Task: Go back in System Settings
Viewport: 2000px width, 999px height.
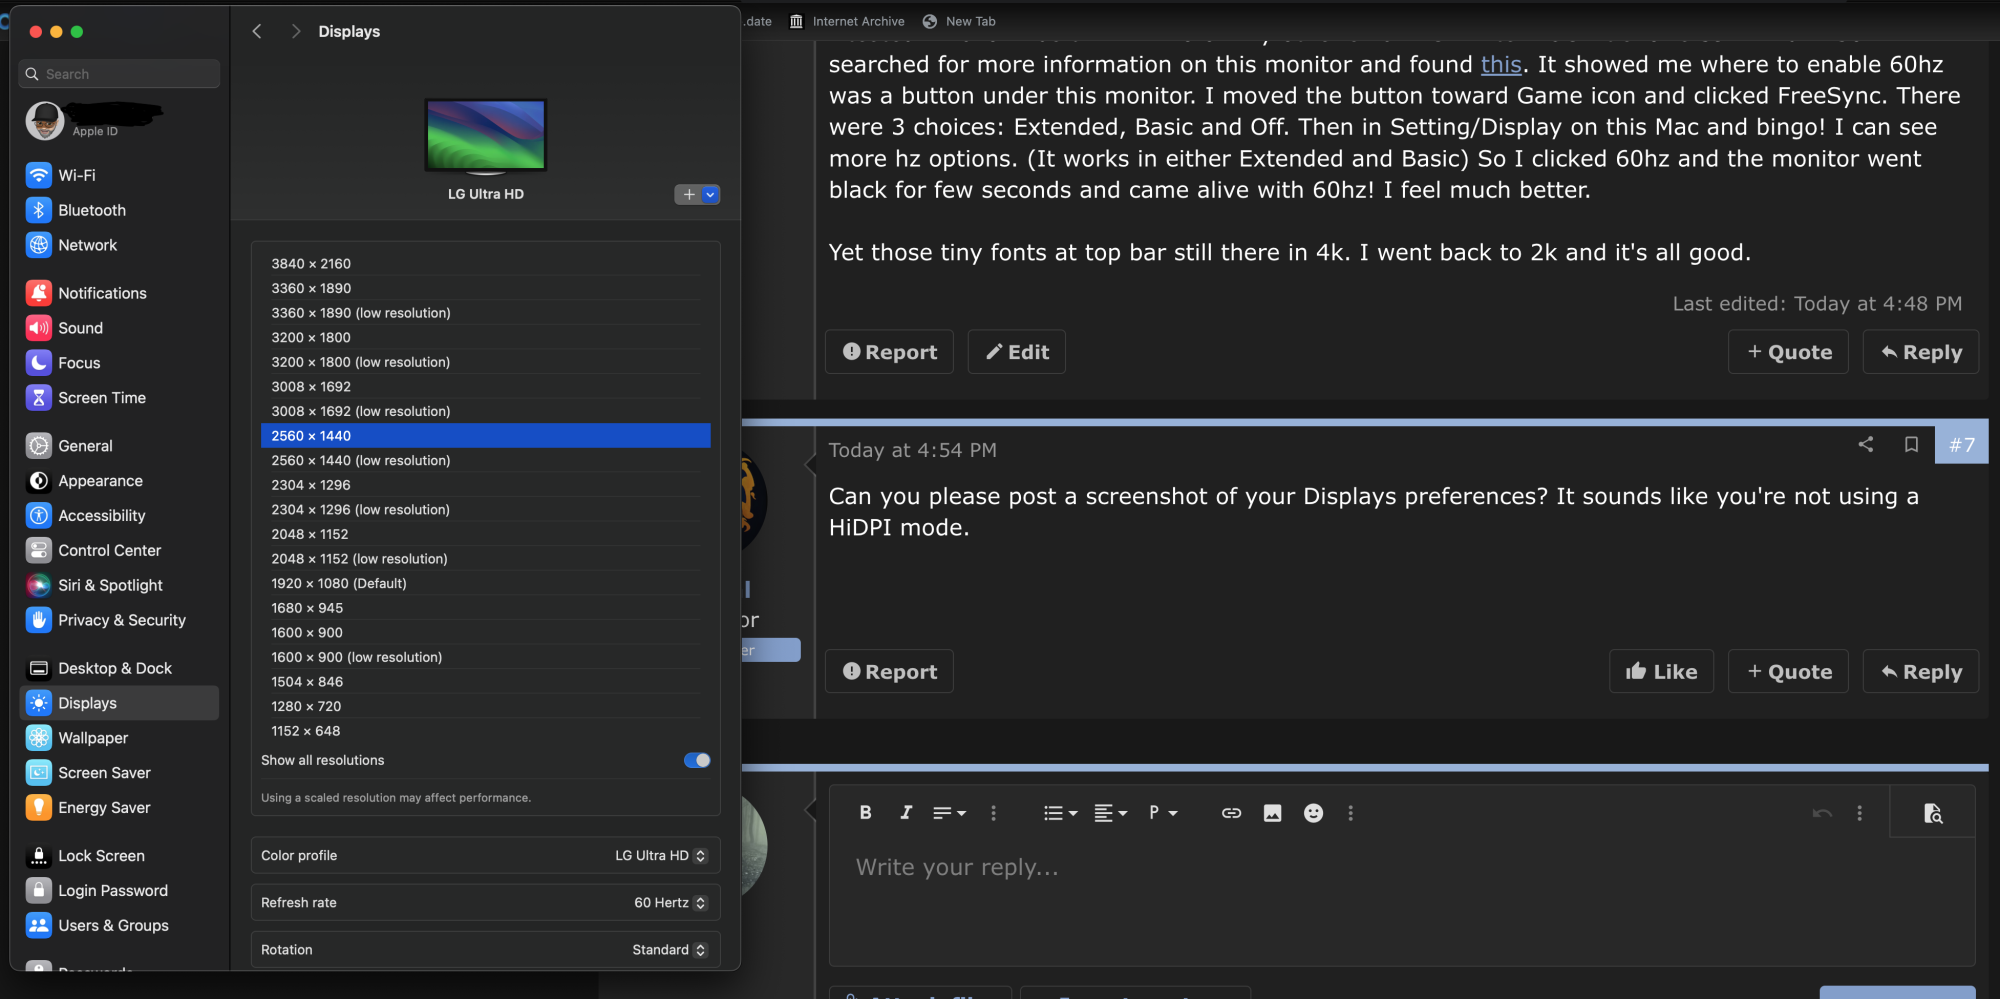Action: tap(257, 31)
